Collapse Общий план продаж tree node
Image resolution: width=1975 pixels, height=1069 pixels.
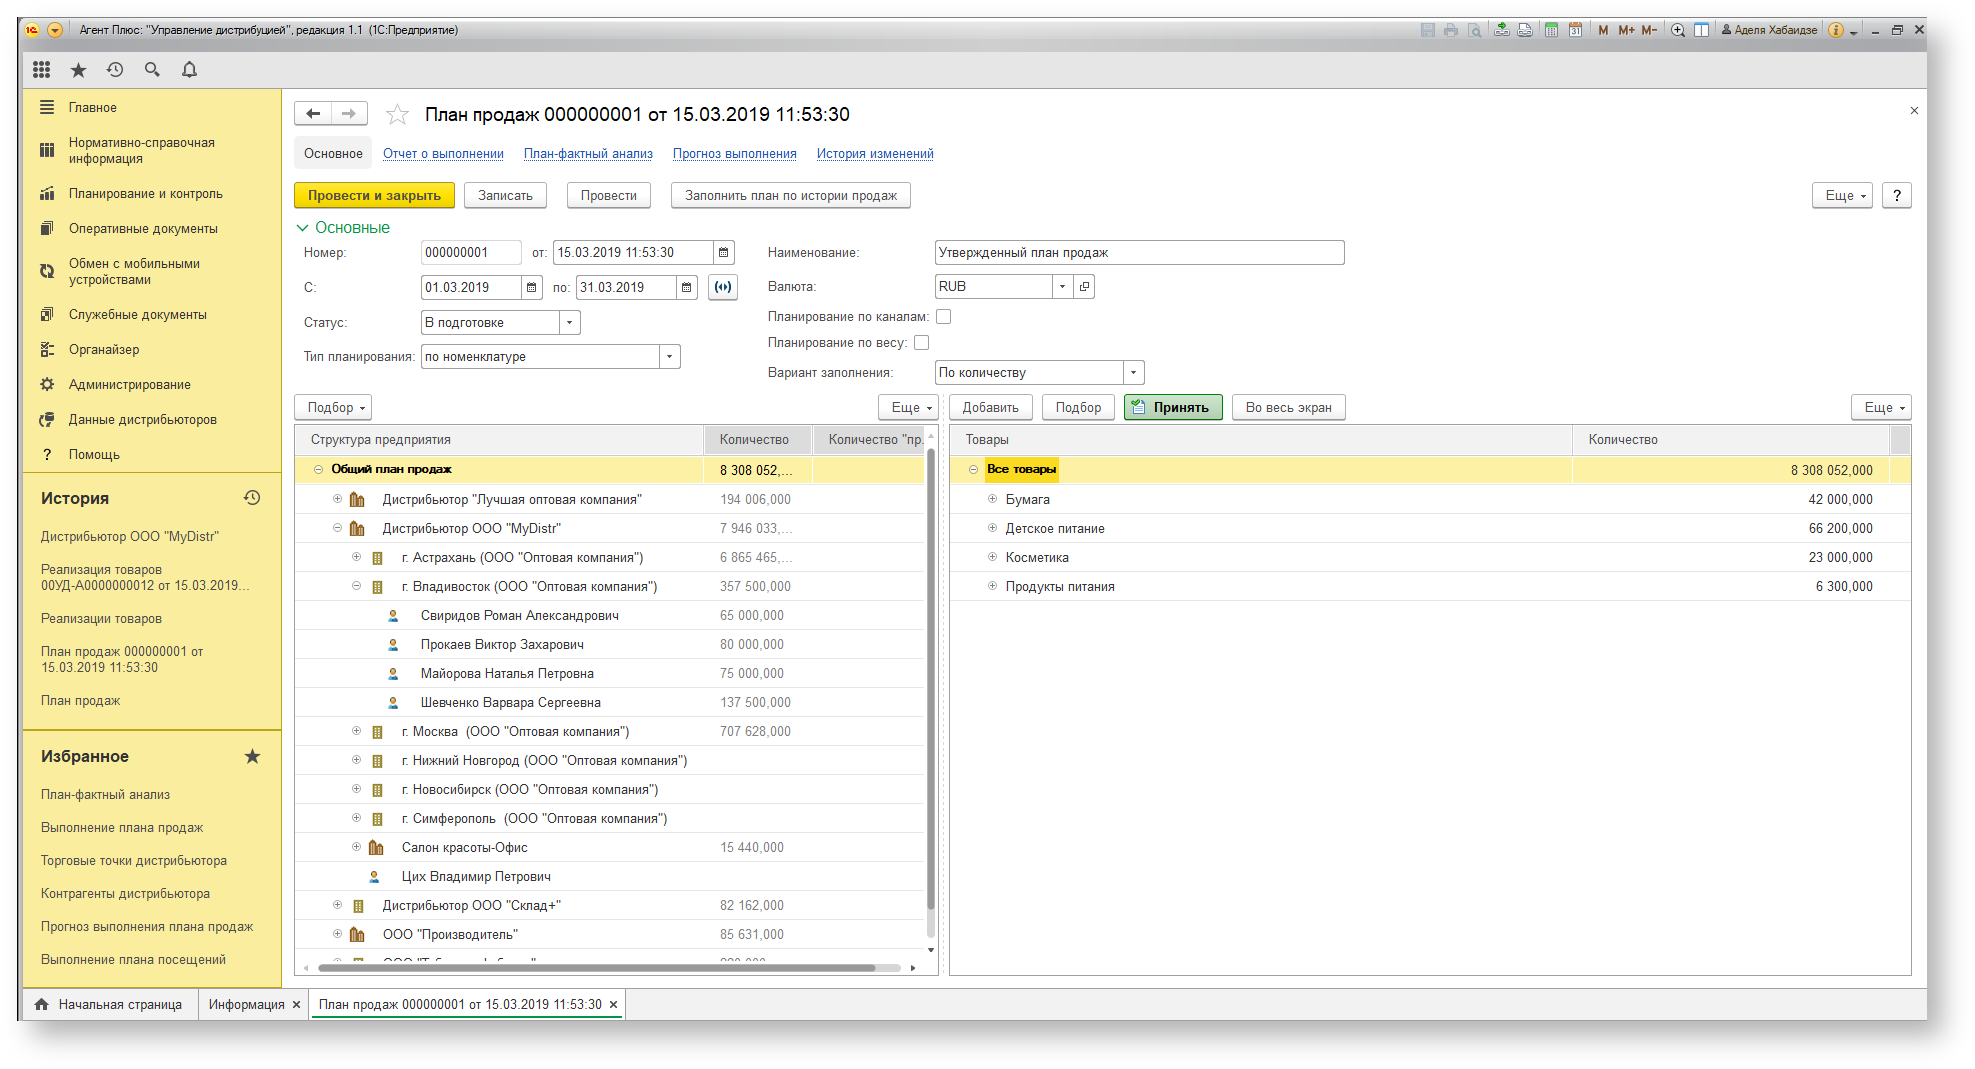pos(318,469)
